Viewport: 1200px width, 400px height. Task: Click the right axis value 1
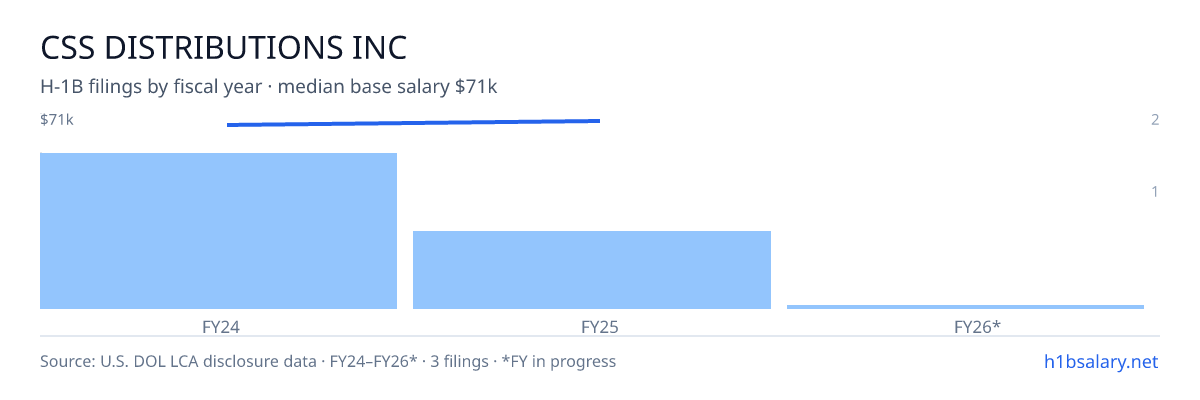click(1155, 191)
